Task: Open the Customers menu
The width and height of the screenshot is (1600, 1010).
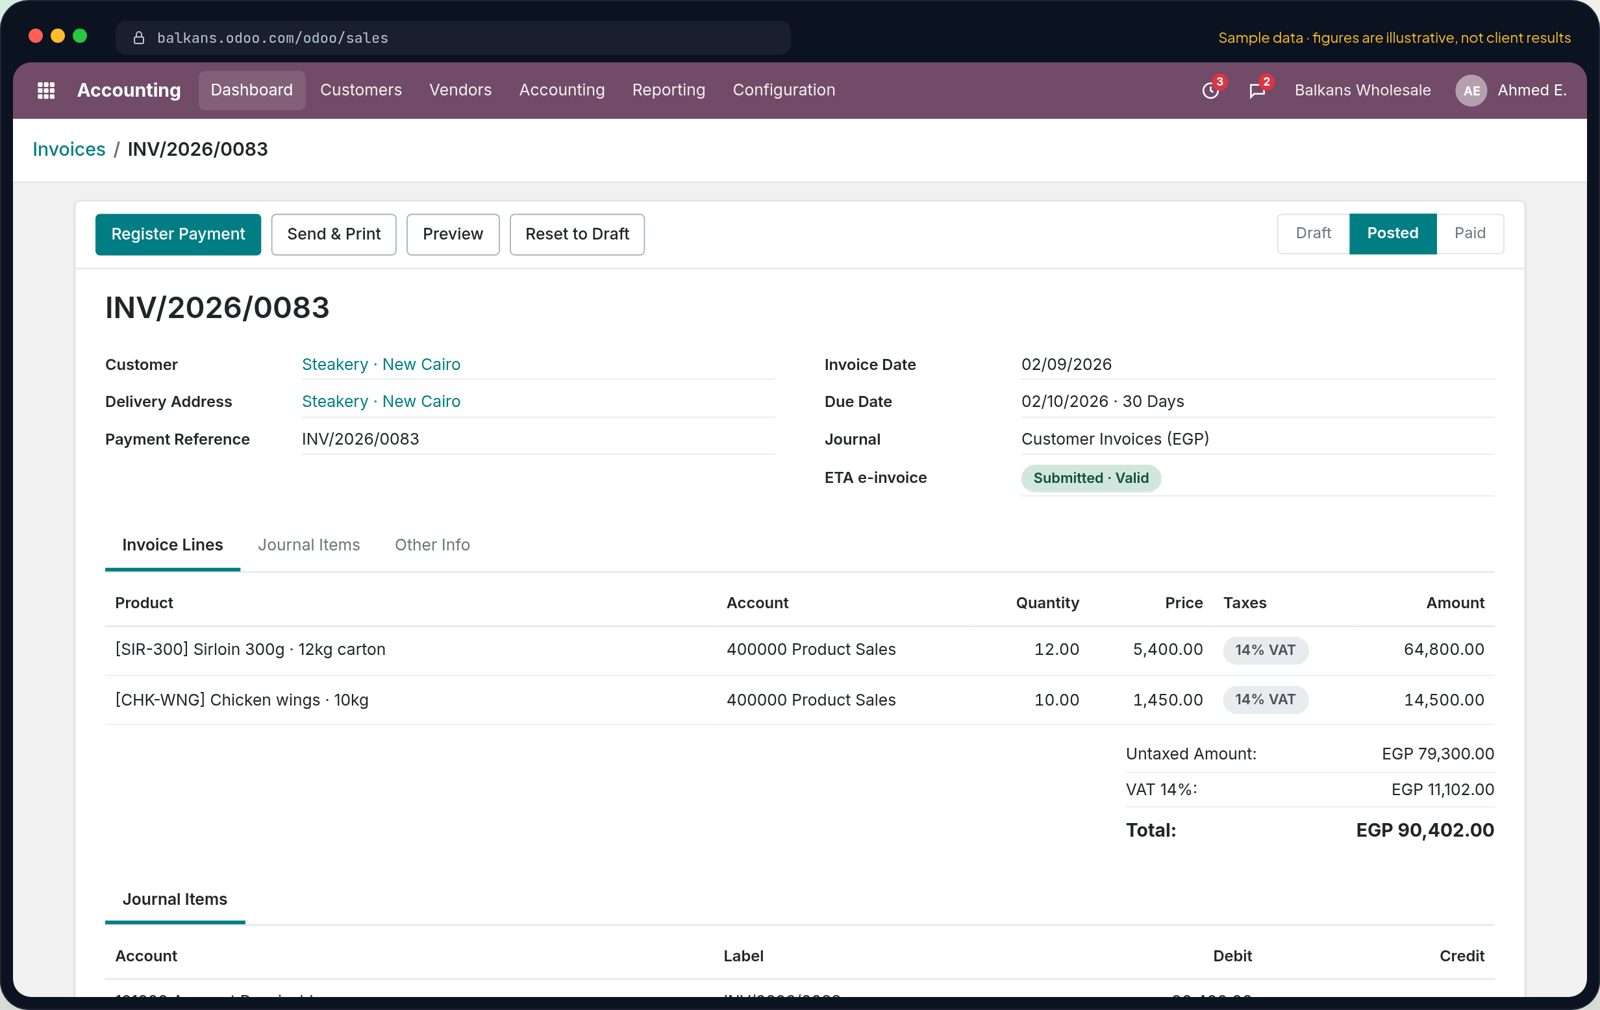Action: click(x=361, y=90)
